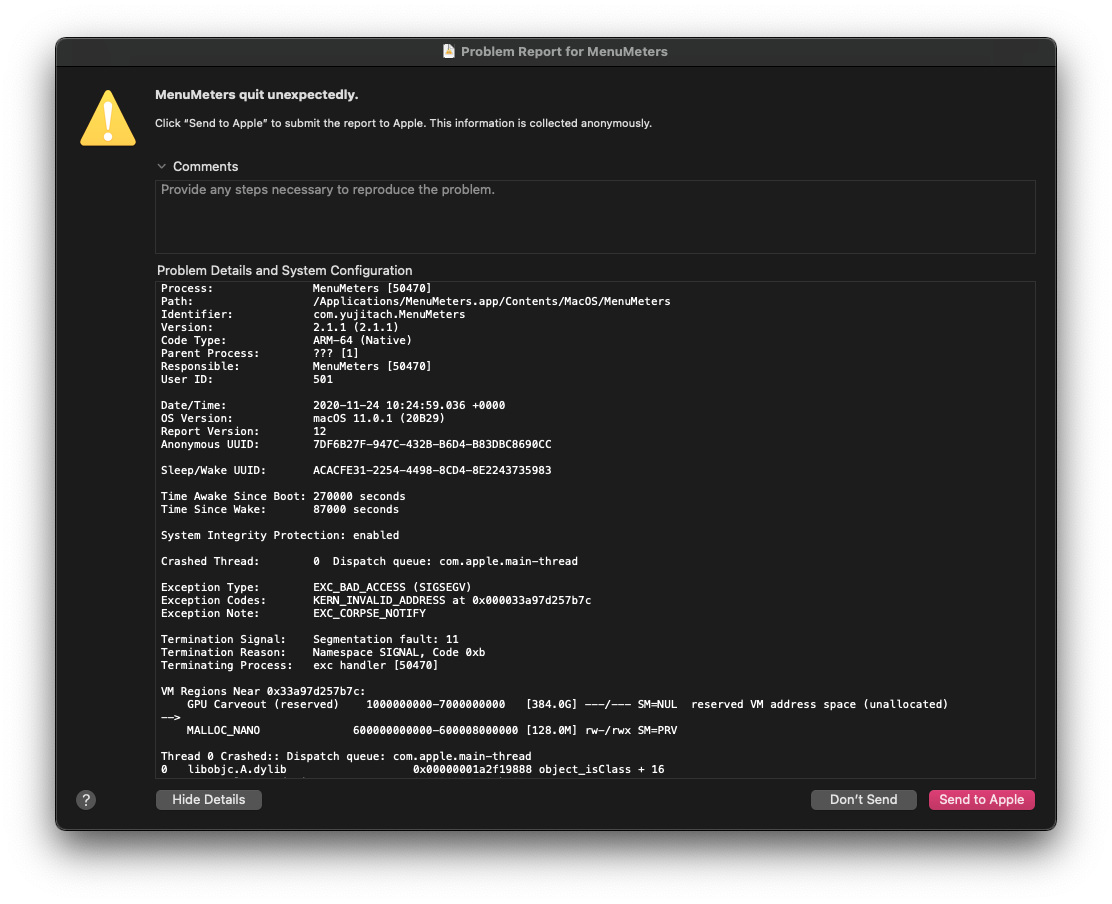
Task: Click the 'Report Version: 12' line
Action: pos(243,431)
